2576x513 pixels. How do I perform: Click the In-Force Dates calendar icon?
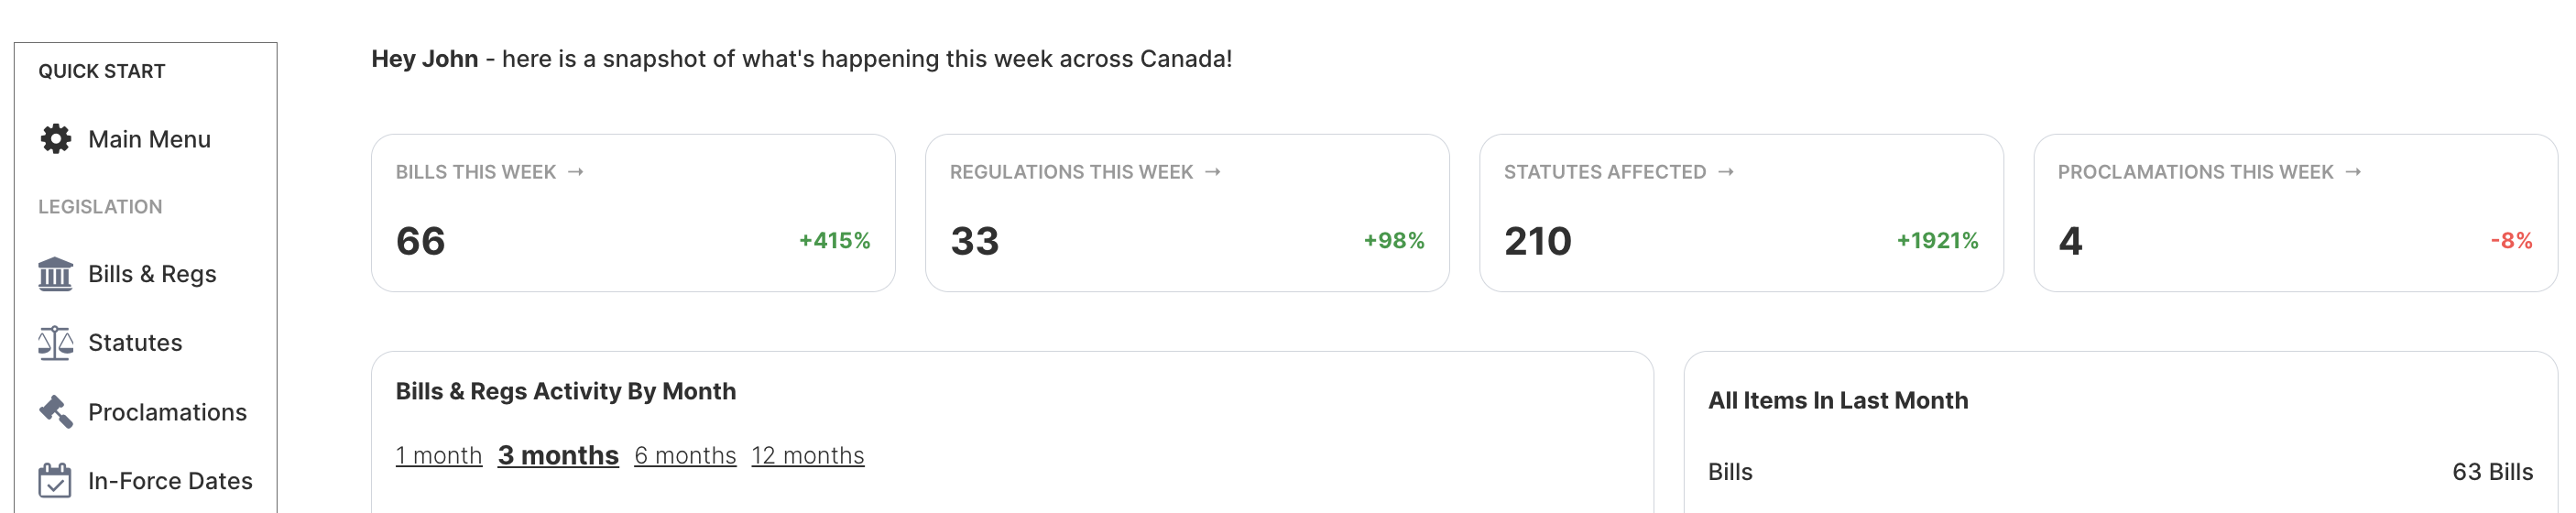[55, 481]
